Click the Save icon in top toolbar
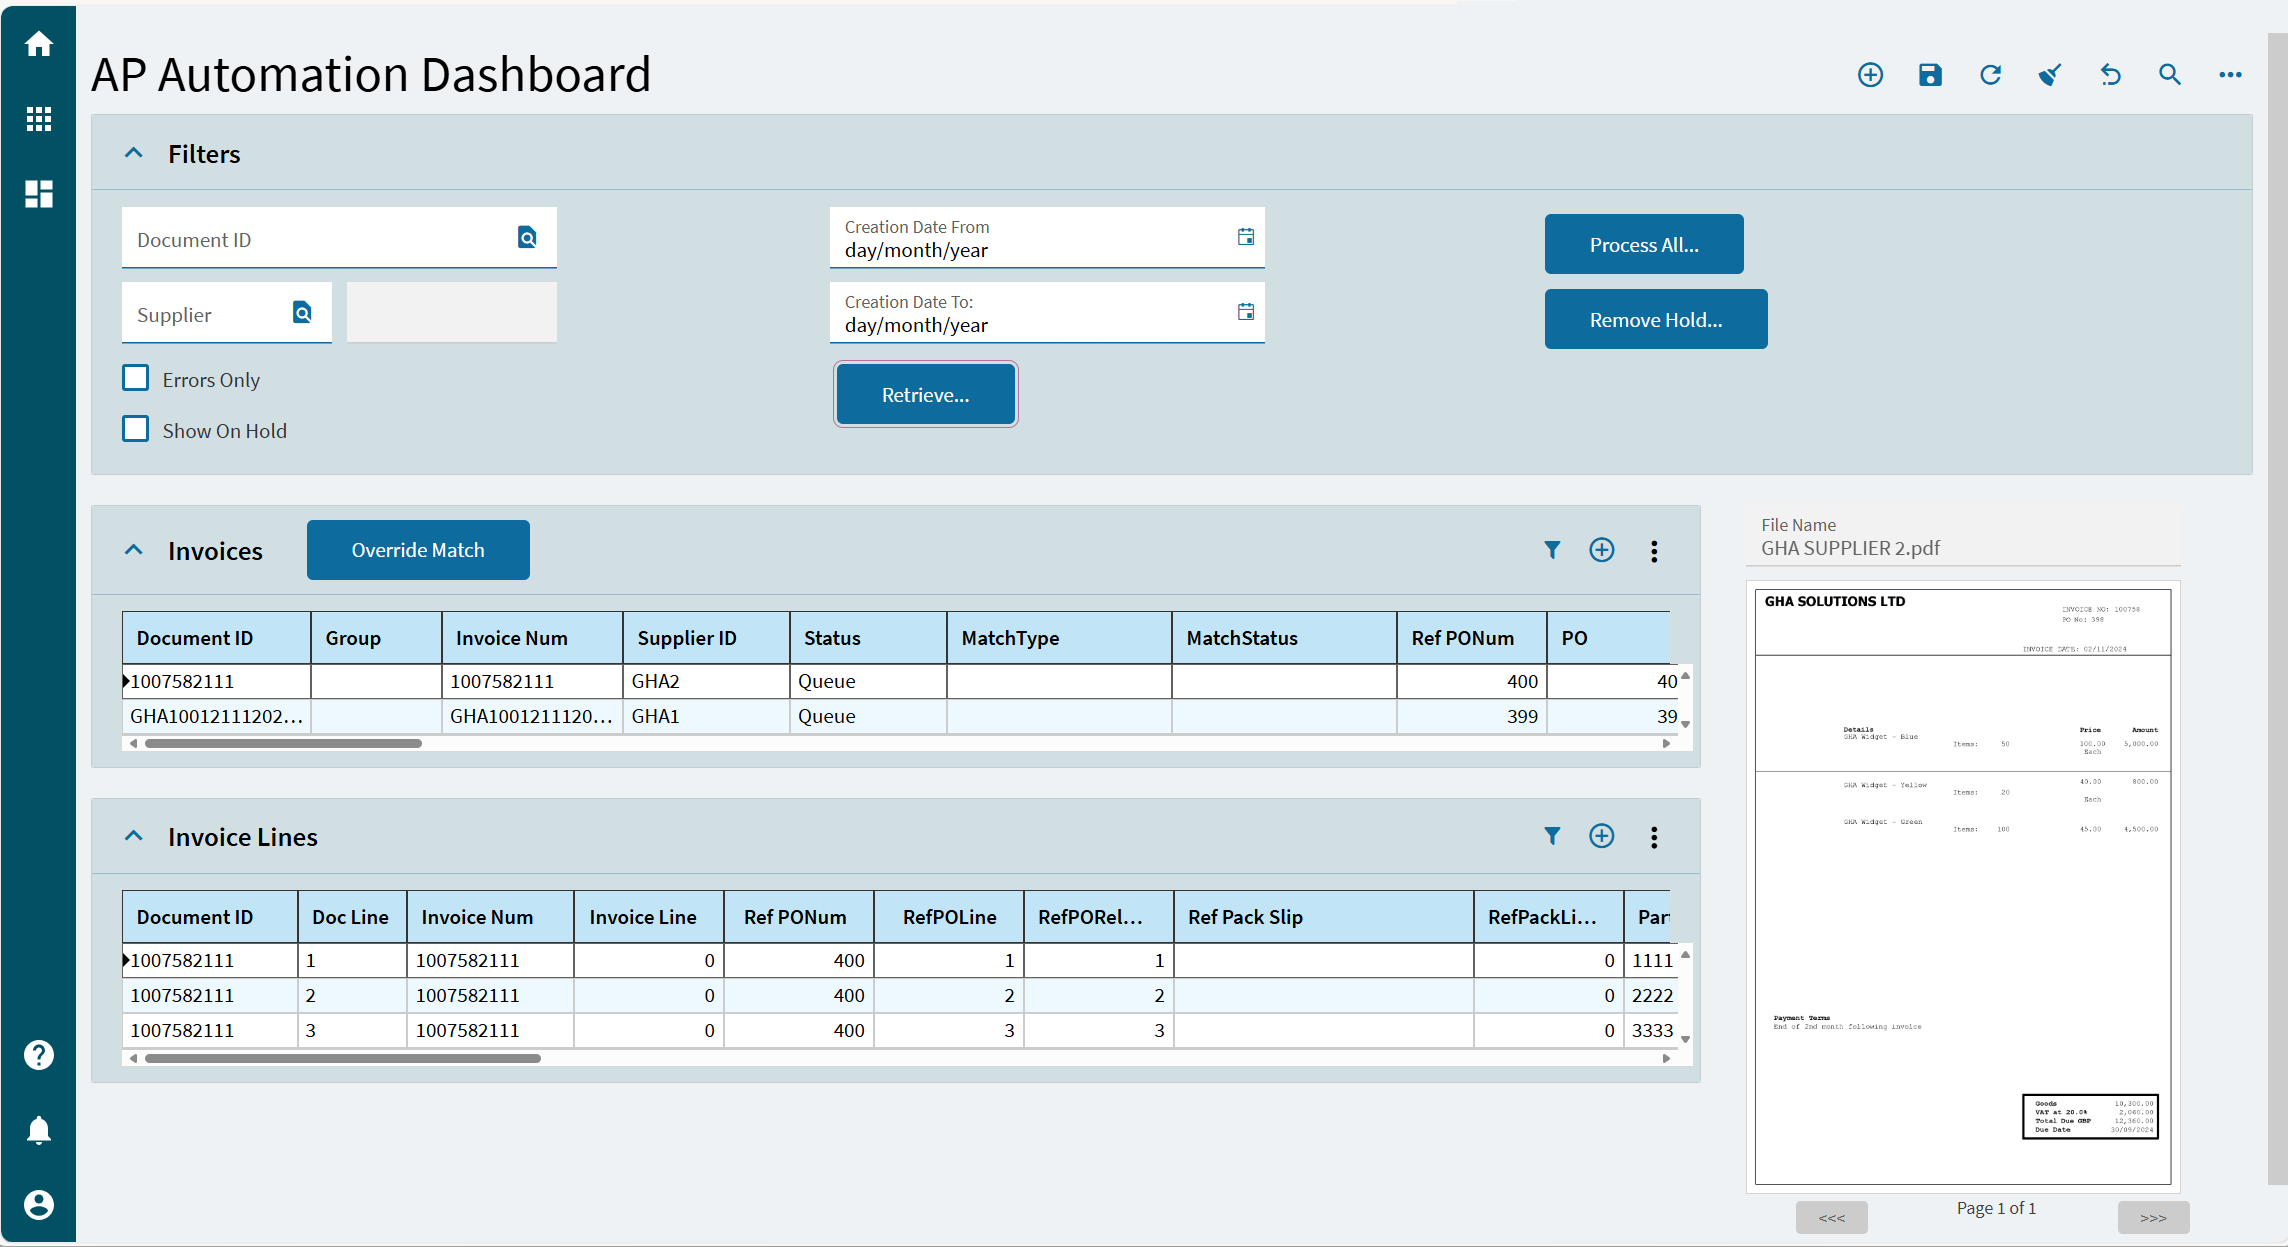Image resolution: width=2288 pixels, height=1247 pixels. (1930, 75)
